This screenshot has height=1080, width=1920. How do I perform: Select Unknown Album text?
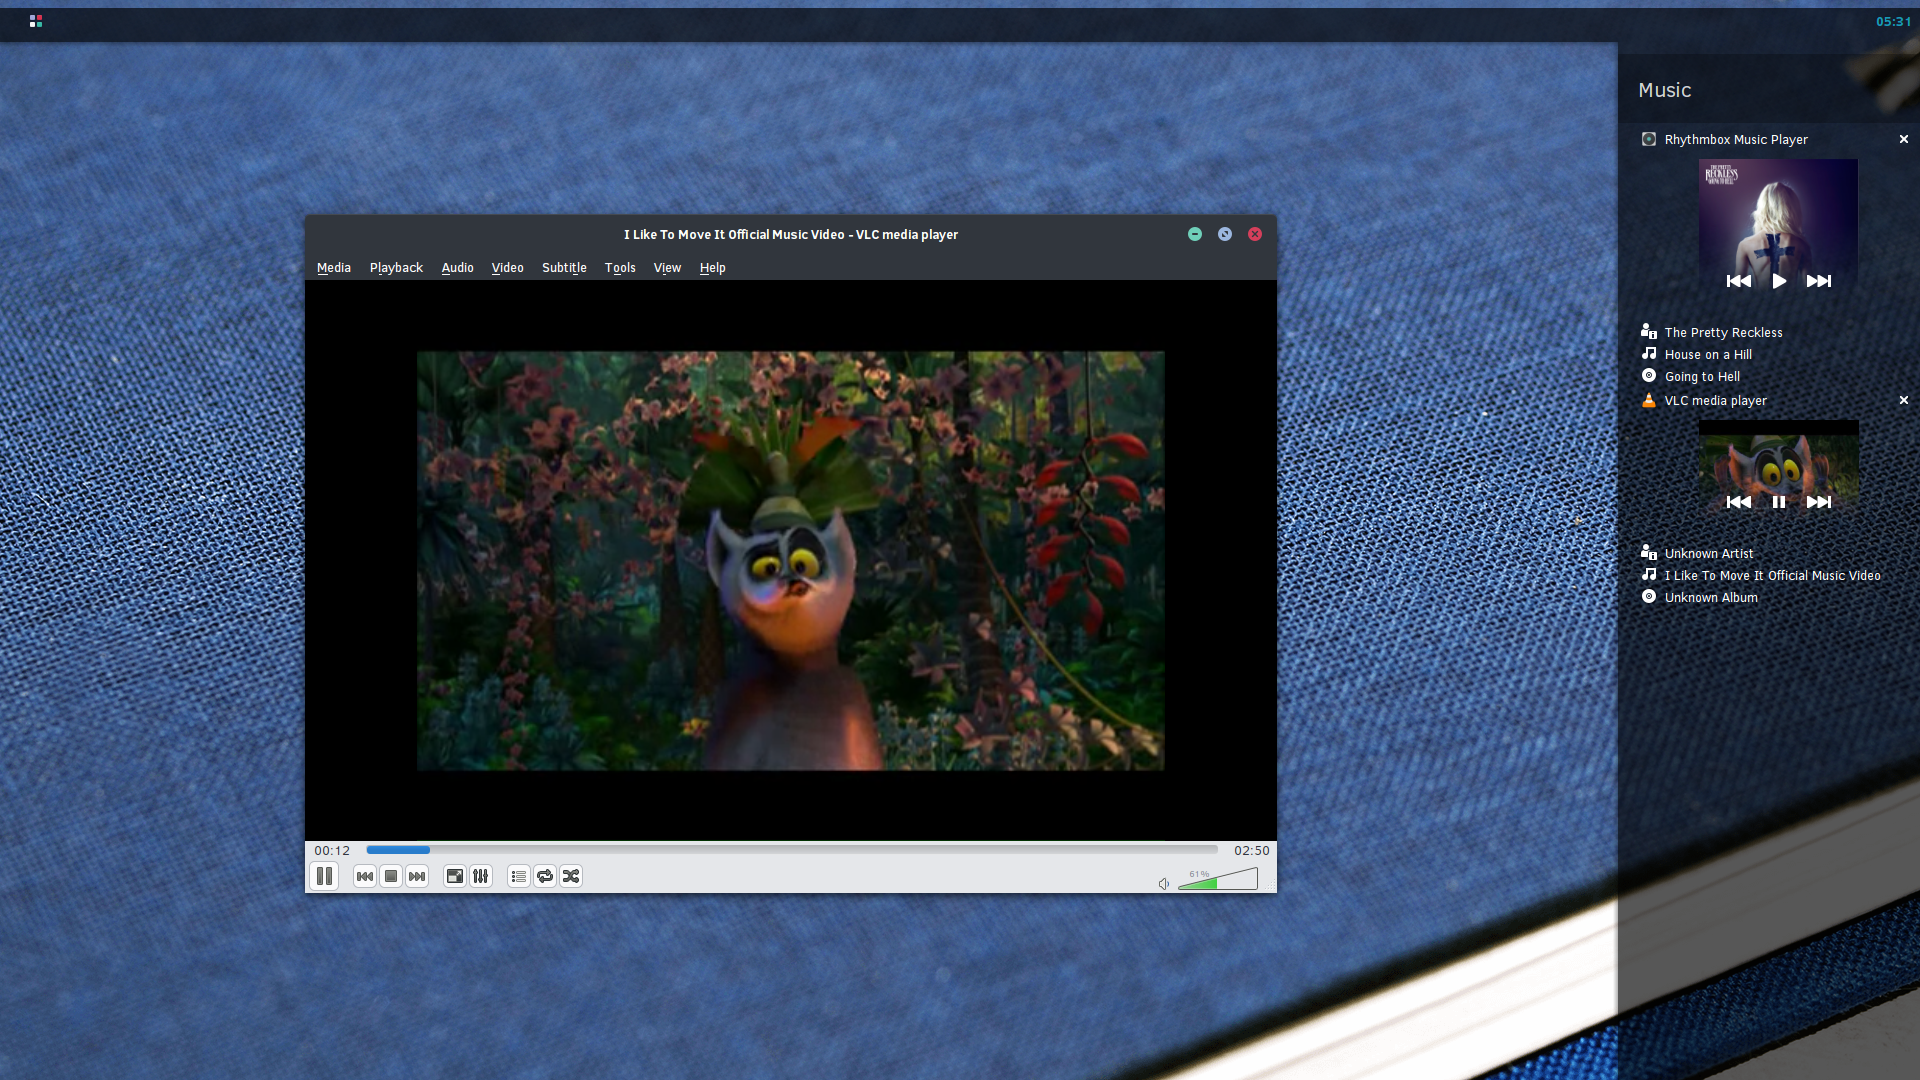(1711, 598)
